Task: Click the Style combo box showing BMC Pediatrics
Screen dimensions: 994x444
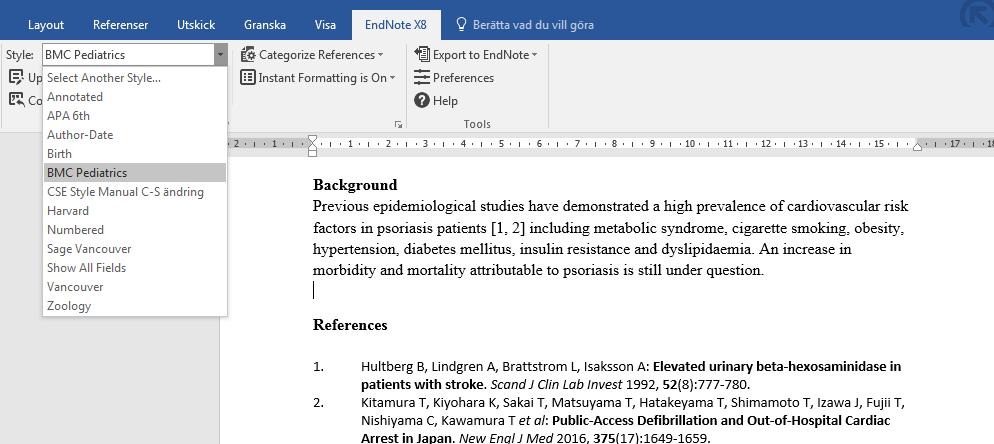Action: [x=129, y=55]
